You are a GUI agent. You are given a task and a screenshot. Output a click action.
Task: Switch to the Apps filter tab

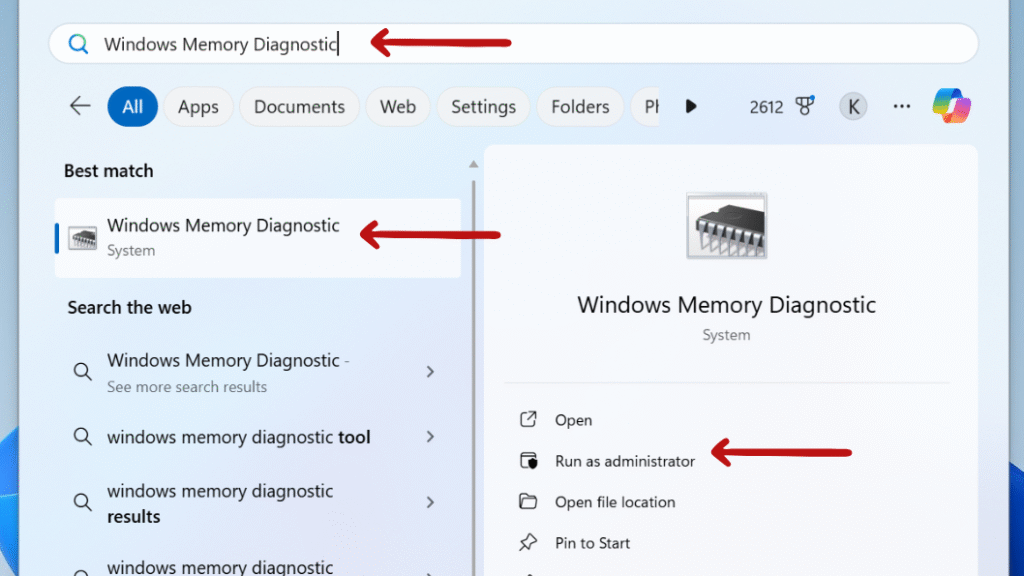tap(199, 106)
